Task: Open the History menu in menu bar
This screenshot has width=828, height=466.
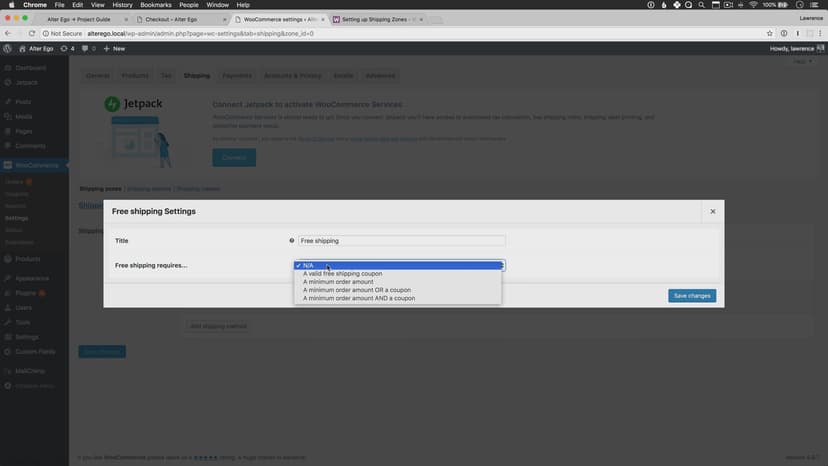Action: 122,5
